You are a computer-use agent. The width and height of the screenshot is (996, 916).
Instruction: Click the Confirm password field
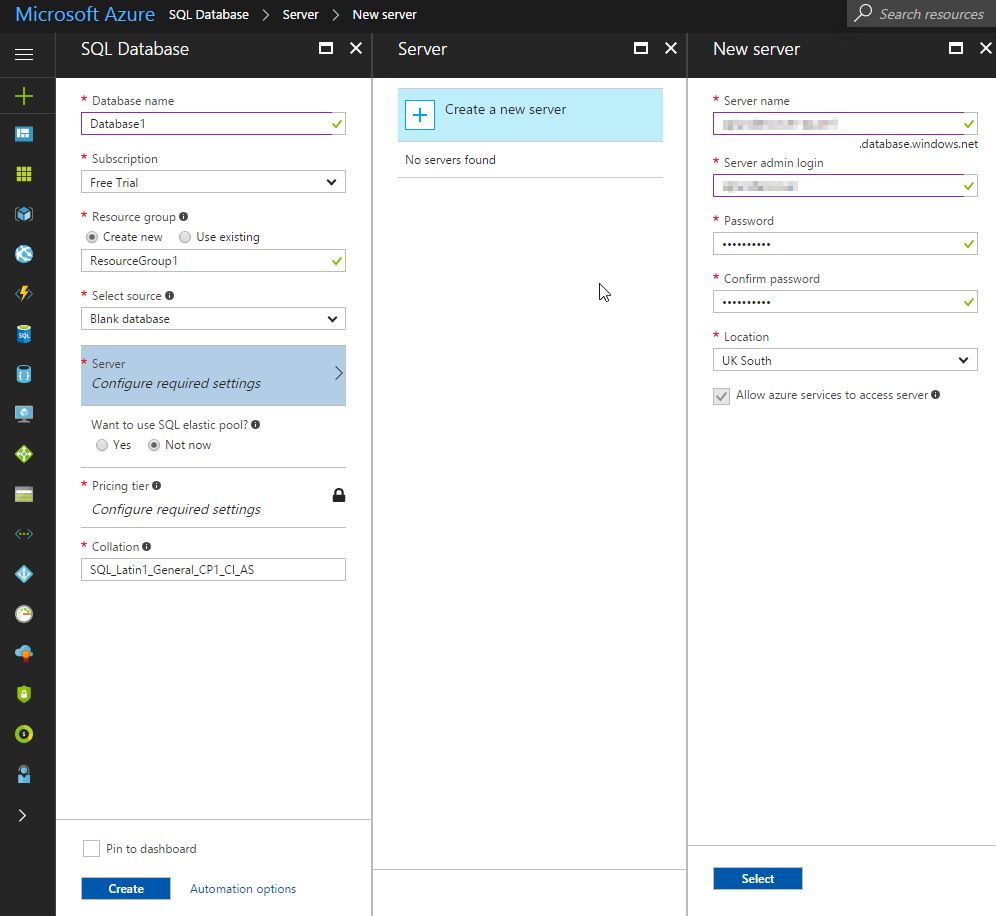point(845,301)
